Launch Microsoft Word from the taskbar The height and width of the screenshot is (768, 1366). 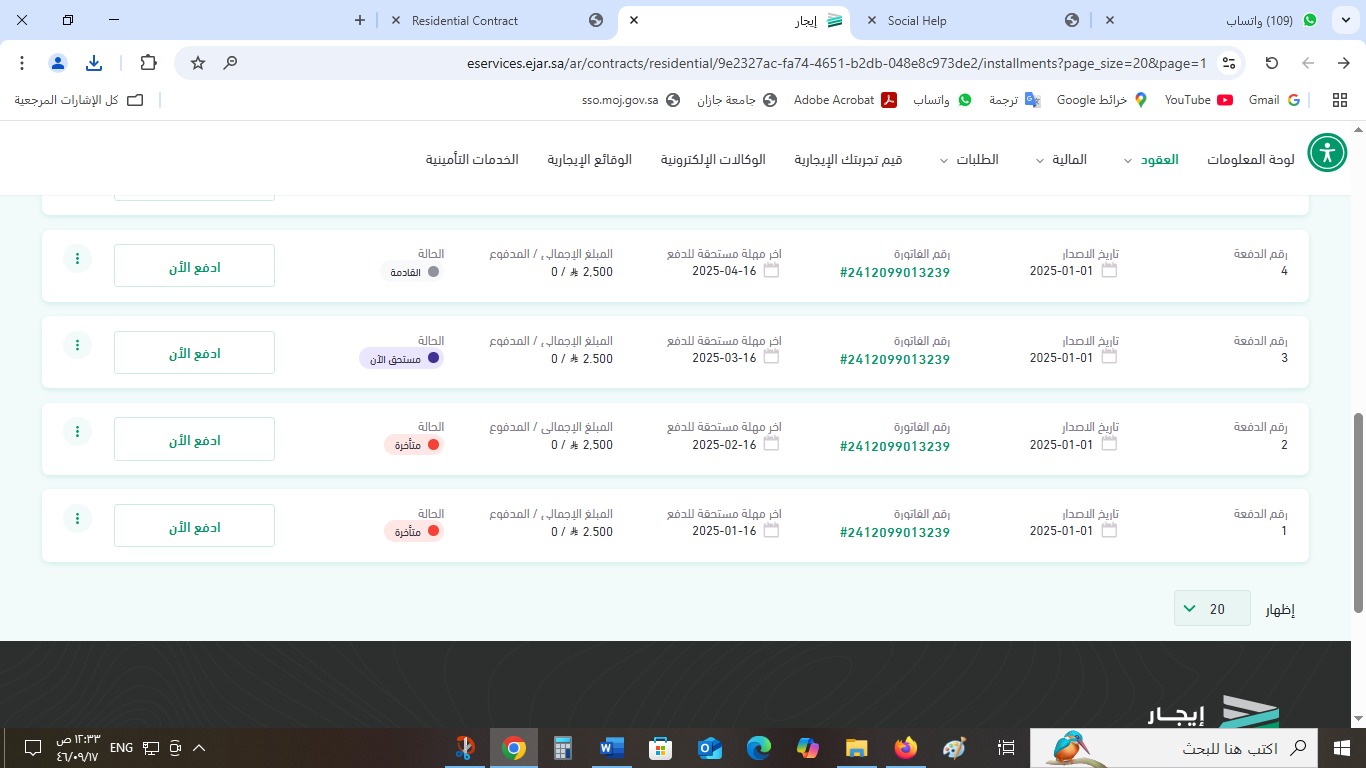tap(611, 748)
